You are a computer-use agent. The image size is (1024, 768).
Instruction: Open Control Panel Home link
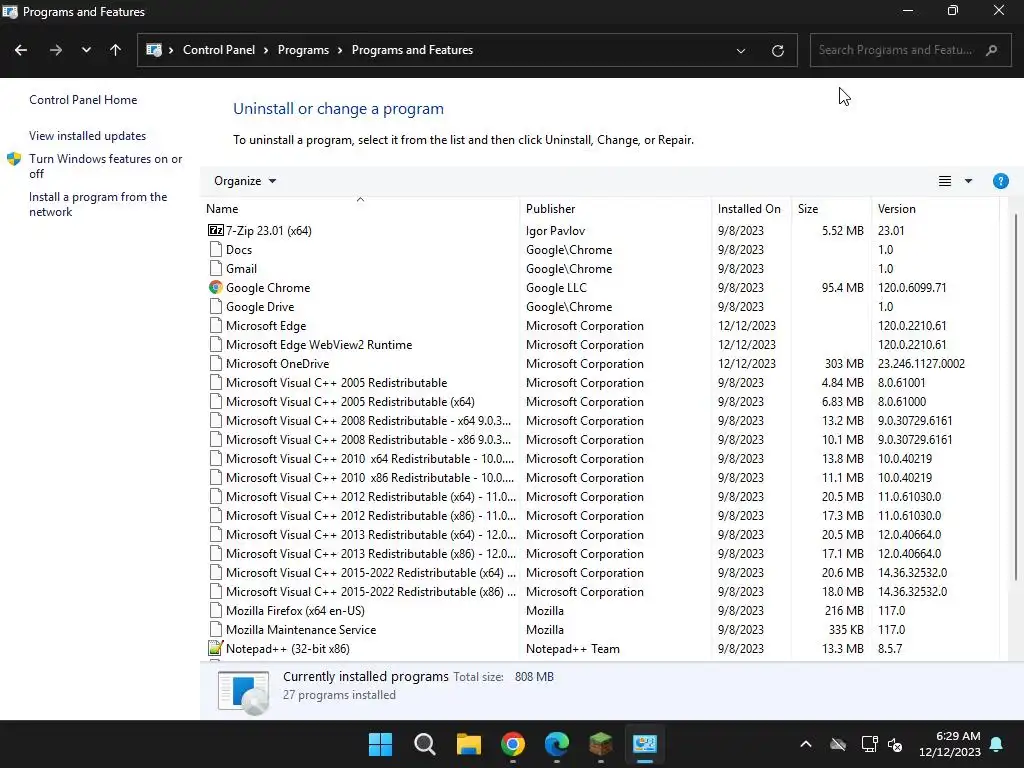click(x=83, y=100)
